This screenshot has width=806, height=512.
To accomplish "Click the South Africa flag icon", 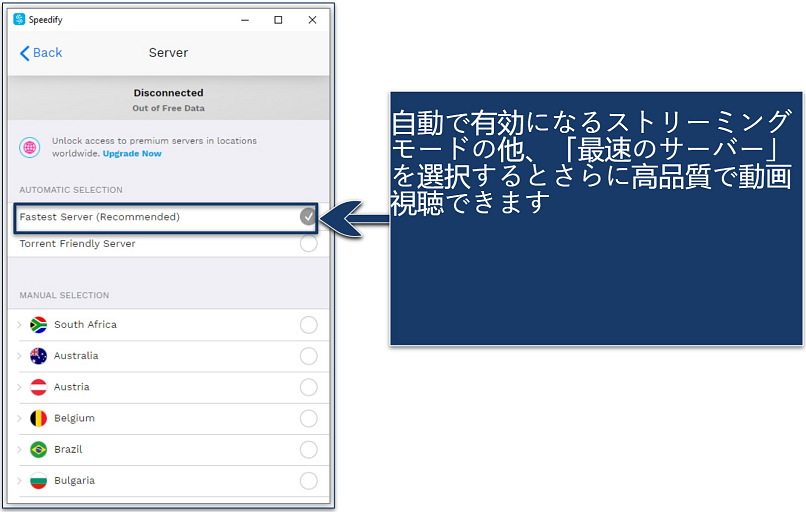I will click(x=39, y=325).
